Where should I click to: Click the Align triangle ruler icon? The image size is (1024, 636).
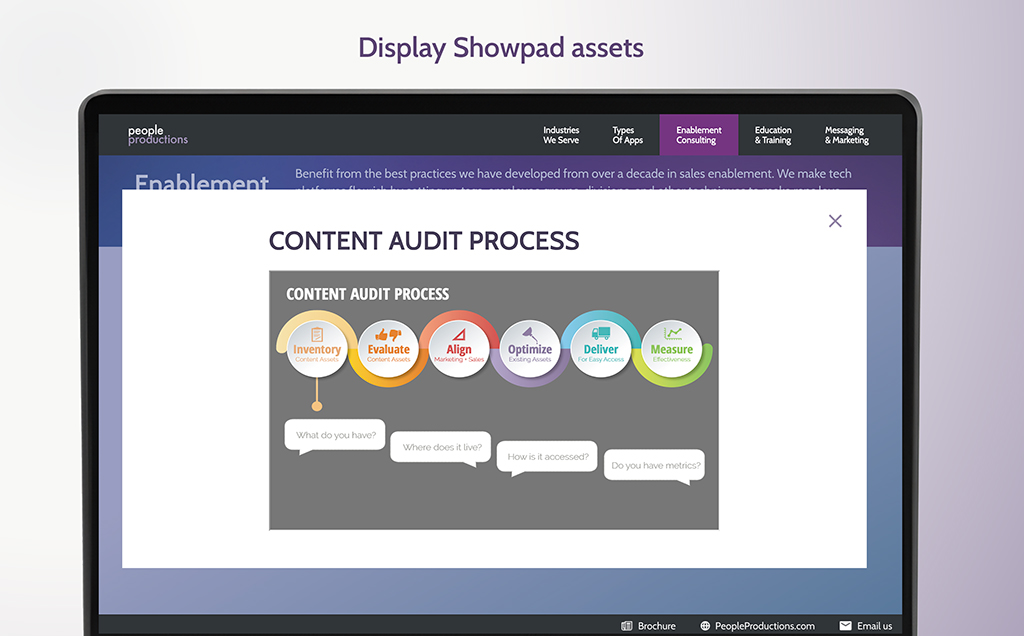pyautogui.click(x=459, y=335)
